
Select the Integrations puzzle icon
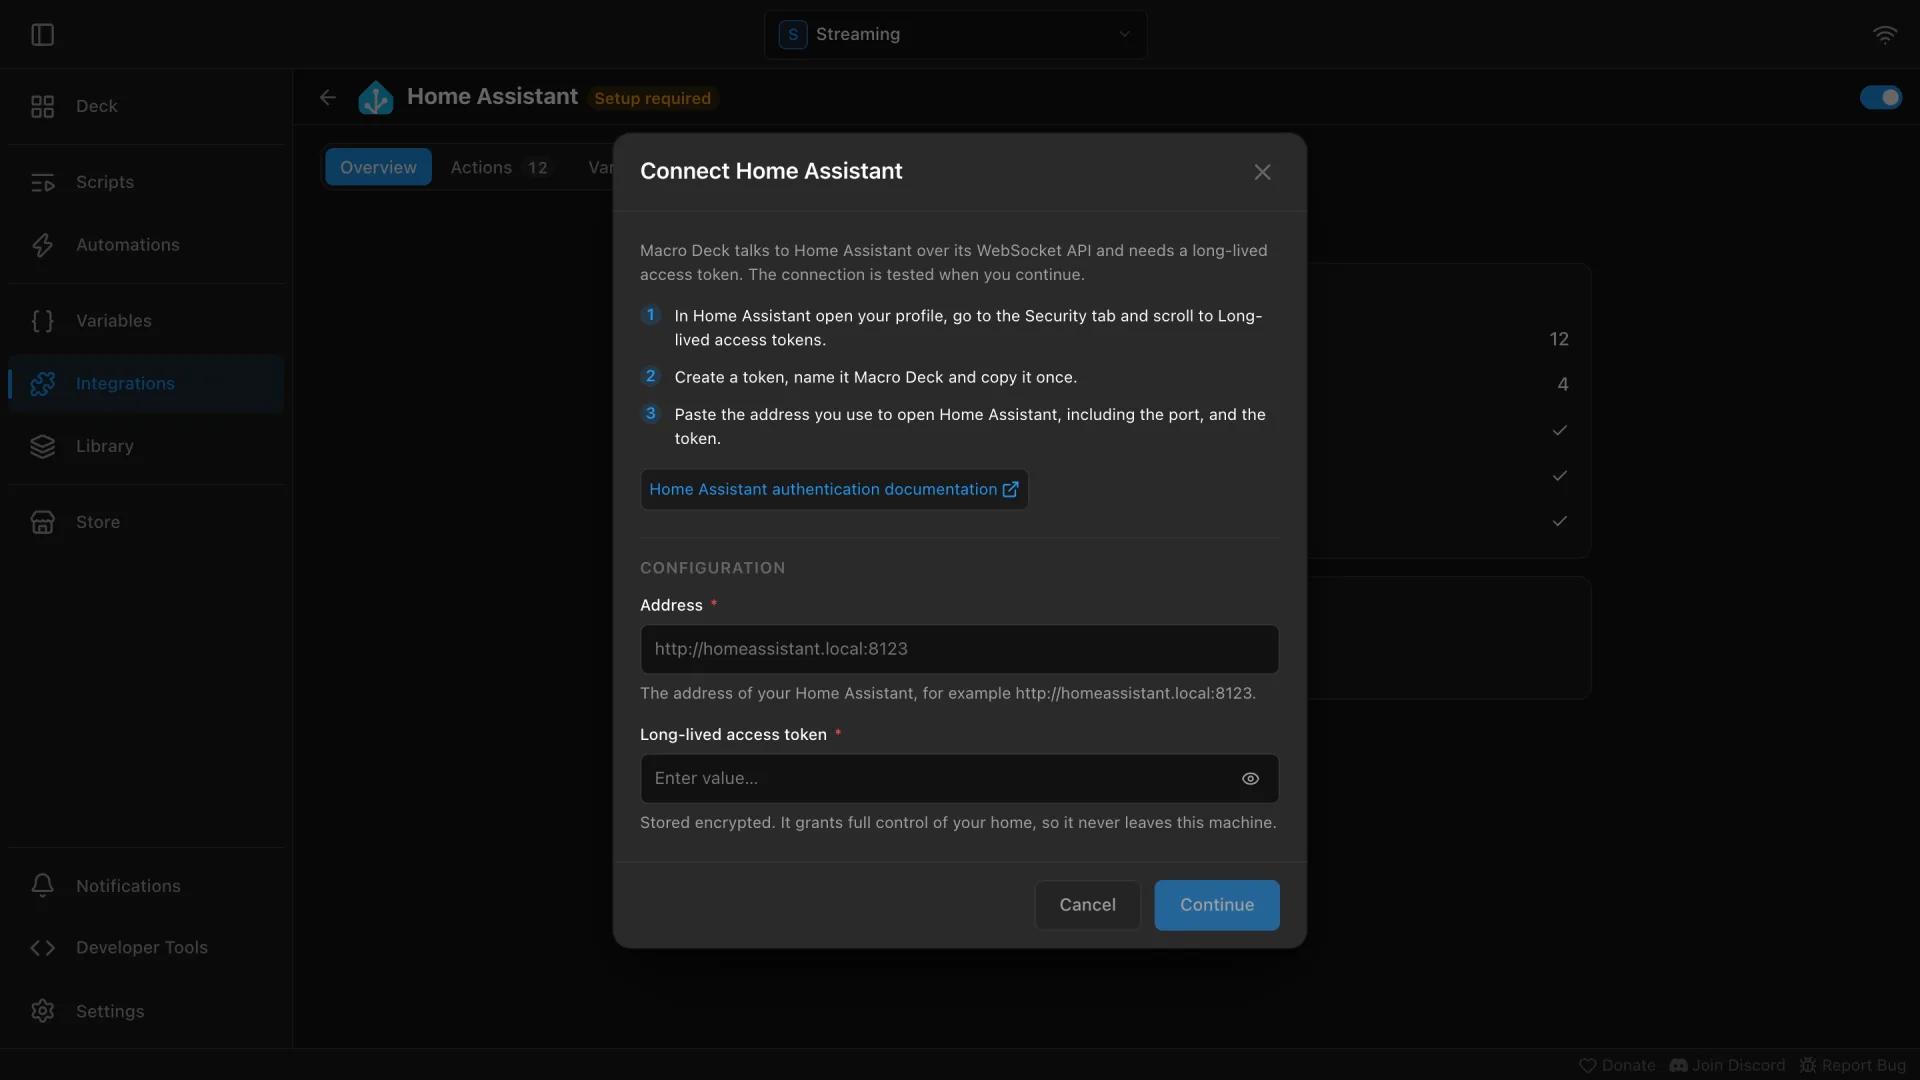42,383
